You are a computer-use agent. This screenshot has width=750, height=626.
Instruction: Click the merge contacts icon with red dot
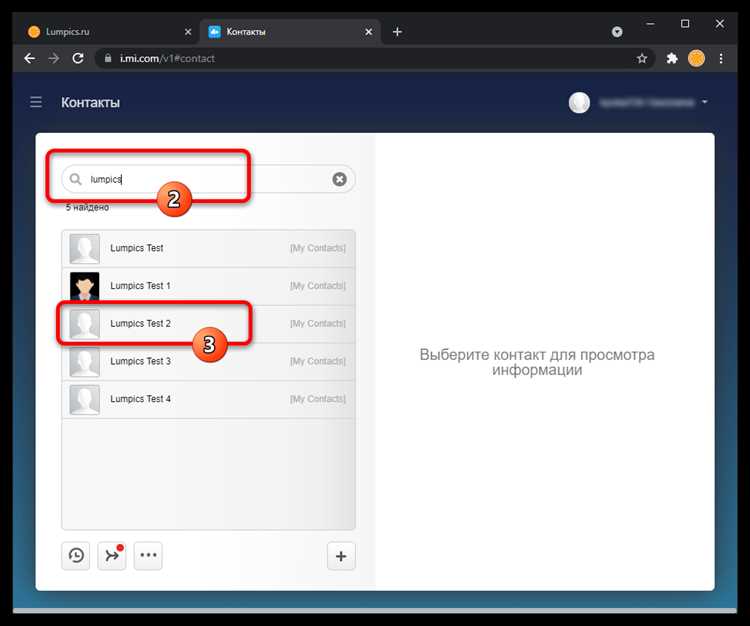(111, 556)
